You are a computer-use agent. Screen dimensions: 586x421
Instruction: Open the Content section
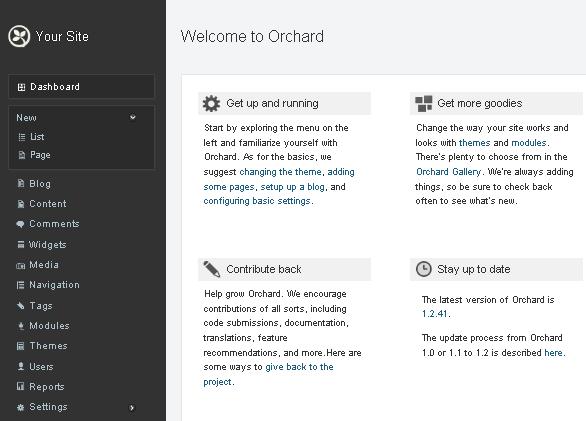coord(47,204)
